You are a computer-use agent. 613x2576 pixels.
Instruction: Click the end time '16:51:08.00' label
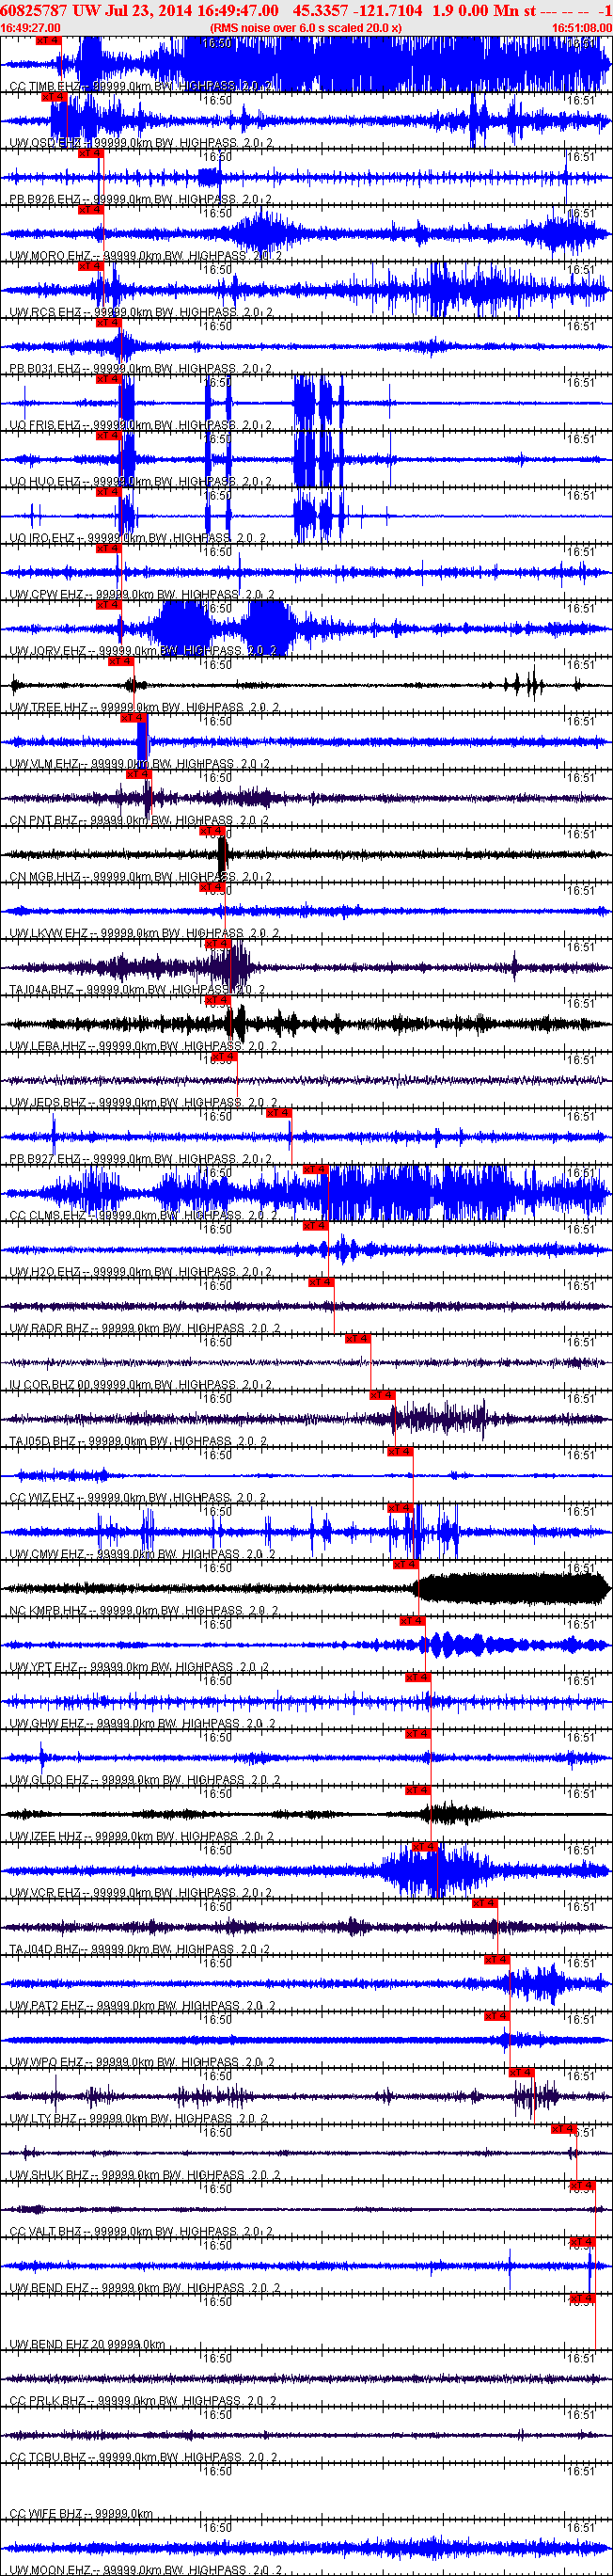[581, 28]
